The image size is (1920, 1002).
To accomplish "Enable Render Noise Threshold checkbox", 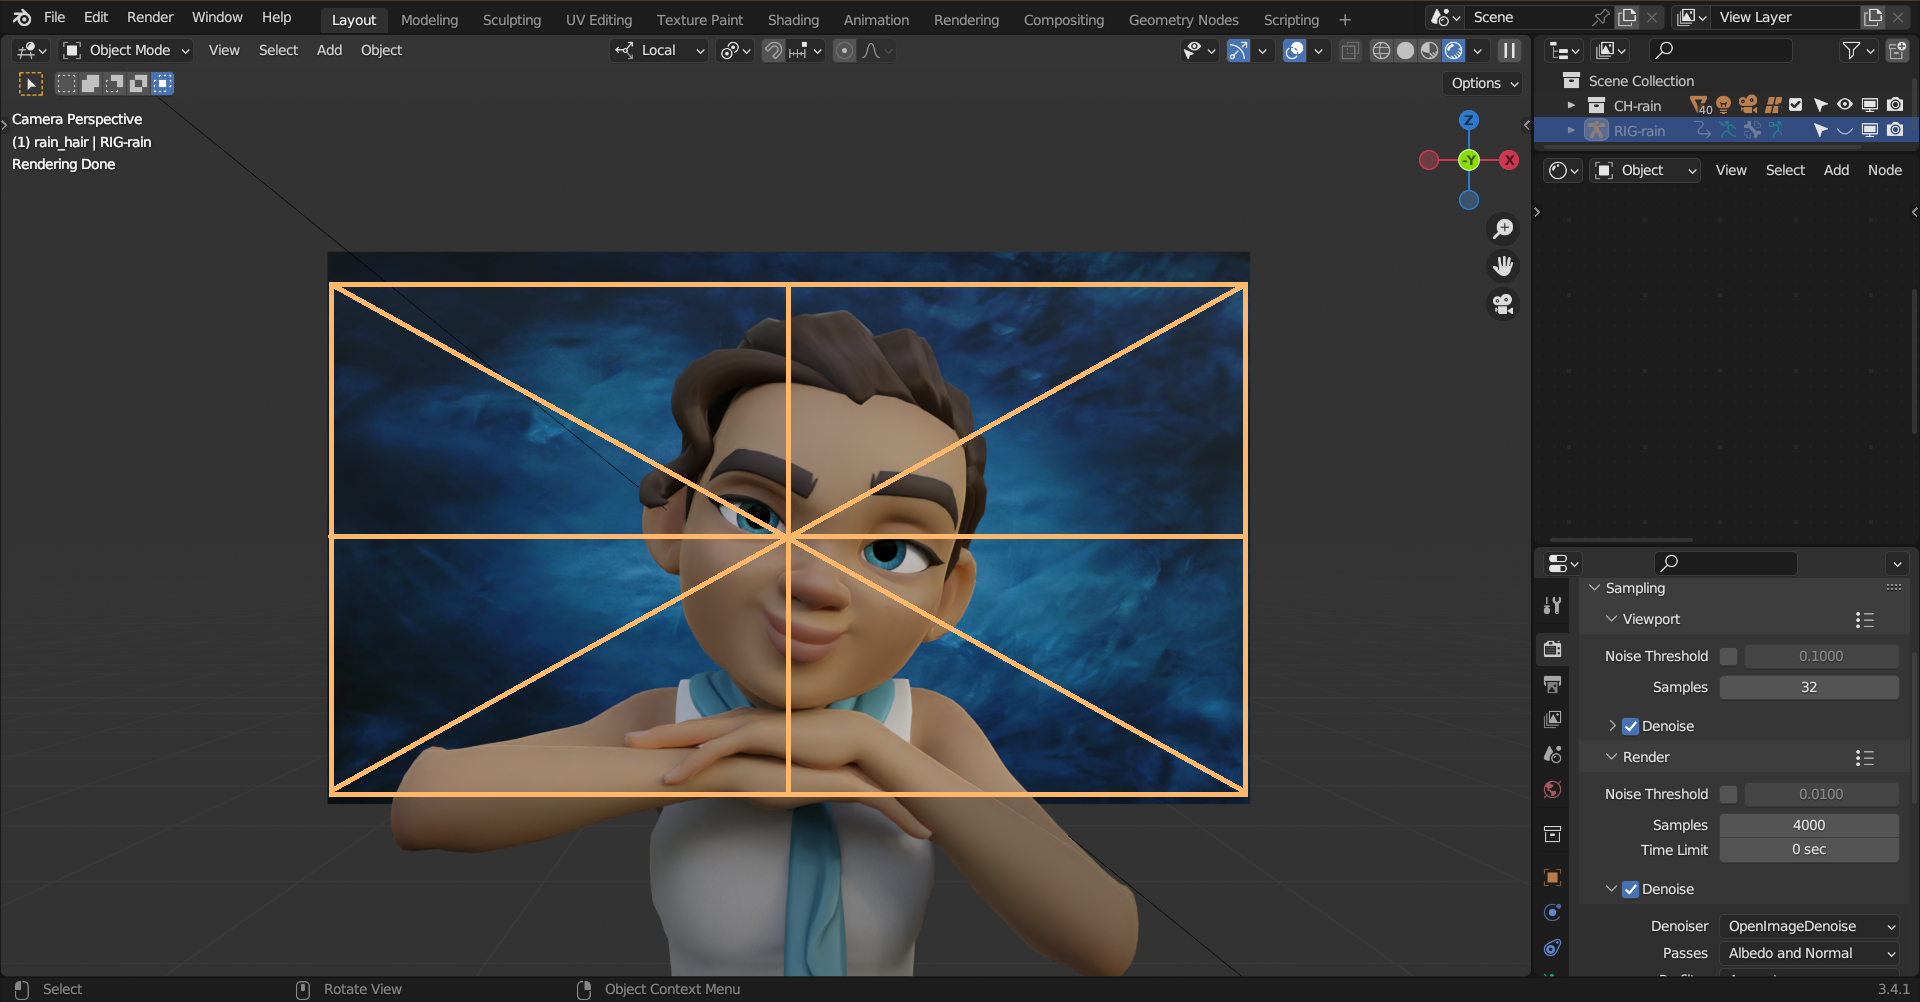I will (1728, 795).
